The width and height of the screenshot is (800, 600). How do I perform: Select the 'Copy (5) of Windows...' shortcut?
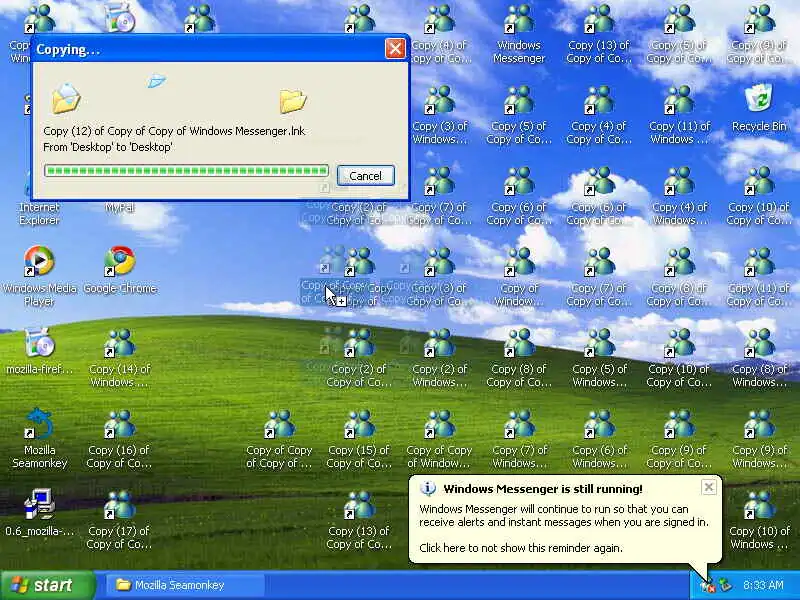[599, 358]
